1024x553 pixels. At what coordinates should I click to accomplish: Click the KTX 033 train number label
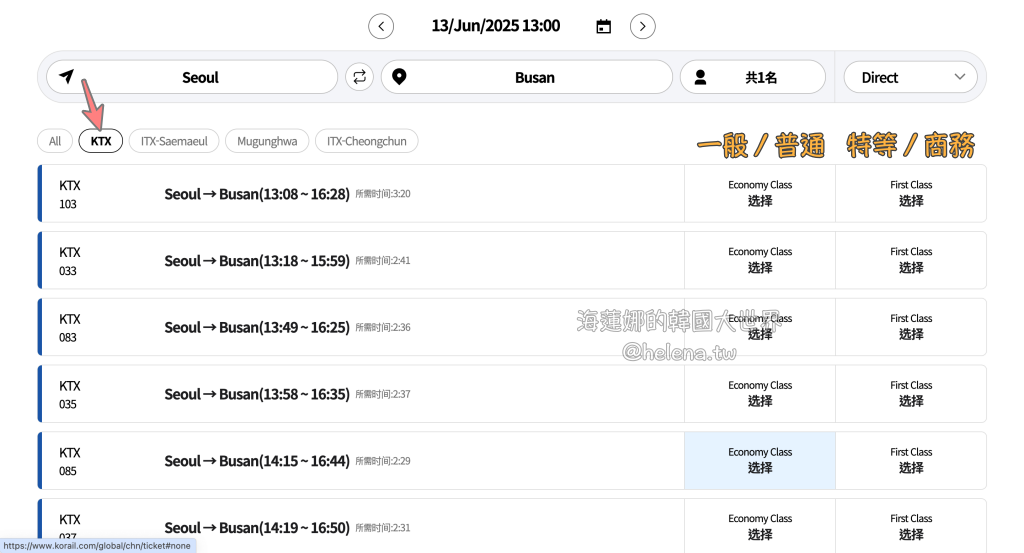(69, 261)
